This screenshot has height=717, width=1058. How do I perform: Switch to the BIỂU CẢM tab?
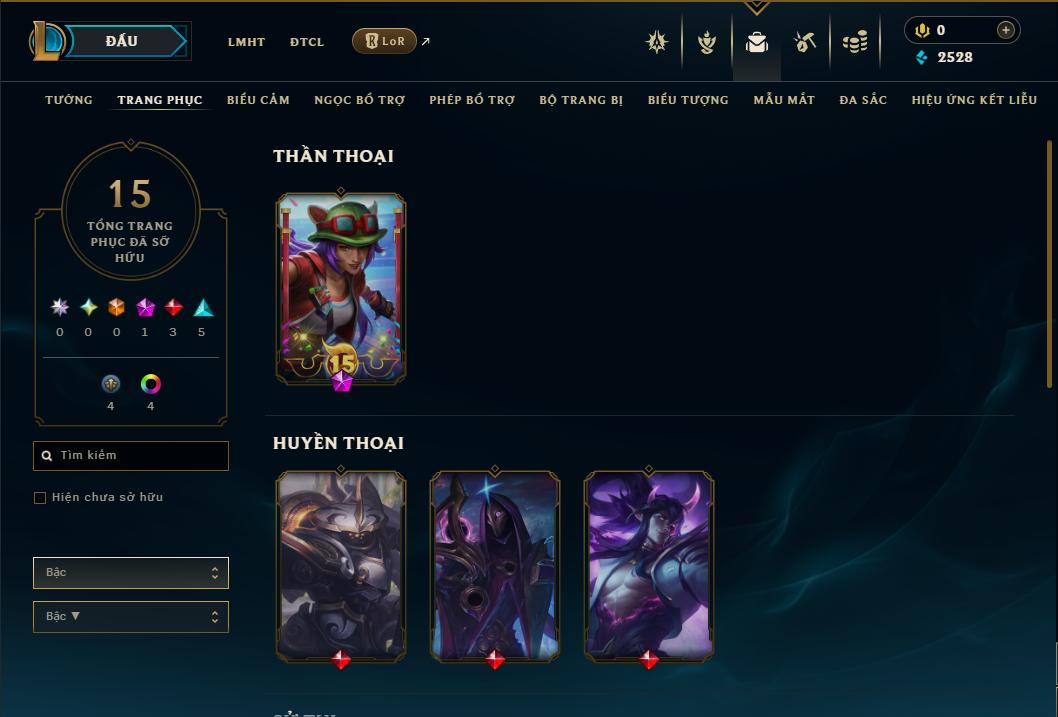click(258, 100)
